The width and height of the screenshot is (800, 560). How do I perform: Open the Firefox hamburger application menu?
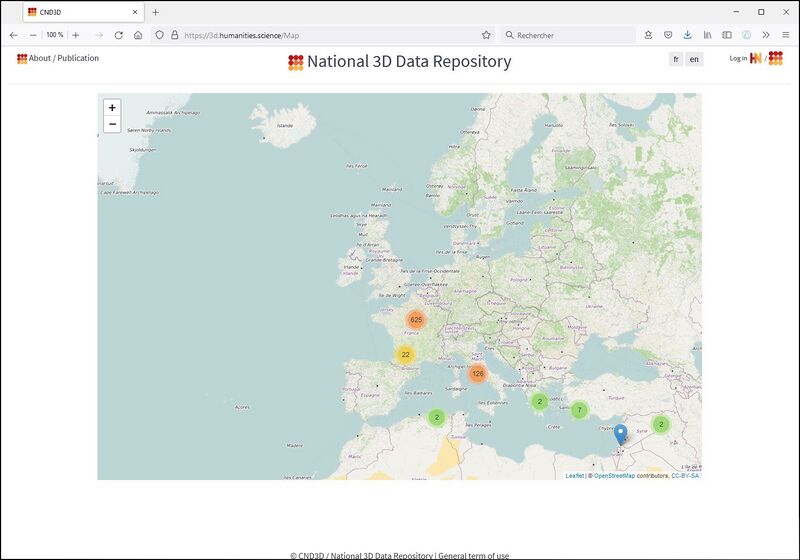[x=785, y=35]
